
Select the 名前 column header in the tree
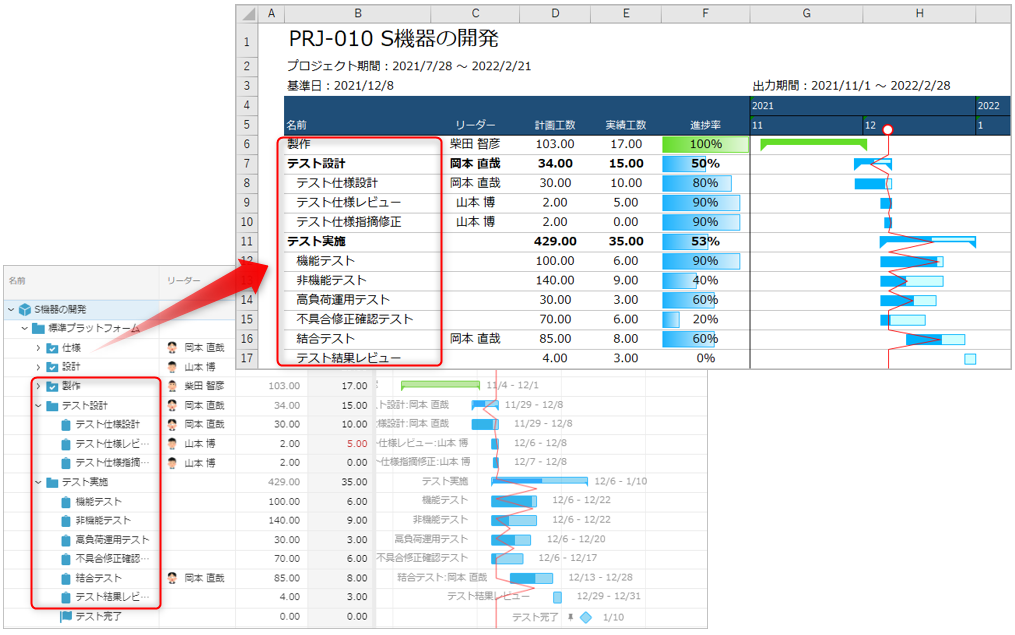[x=17, y=283]
